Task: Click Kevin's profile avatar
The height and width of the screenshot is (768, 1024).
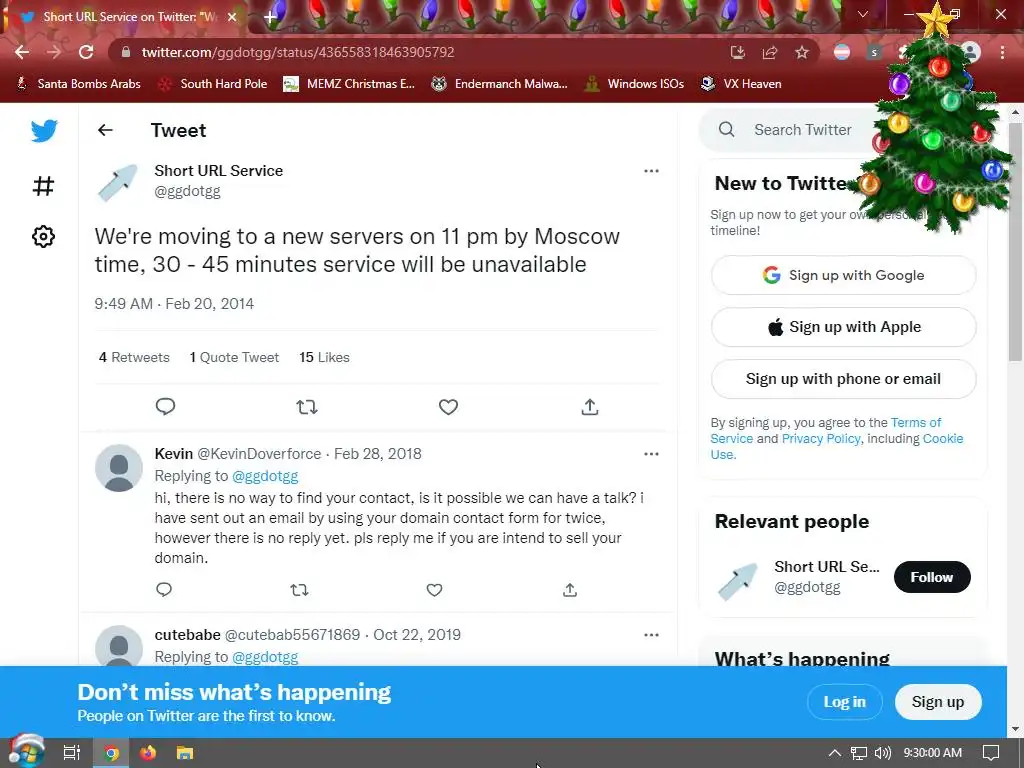Action: click(119, 468)
